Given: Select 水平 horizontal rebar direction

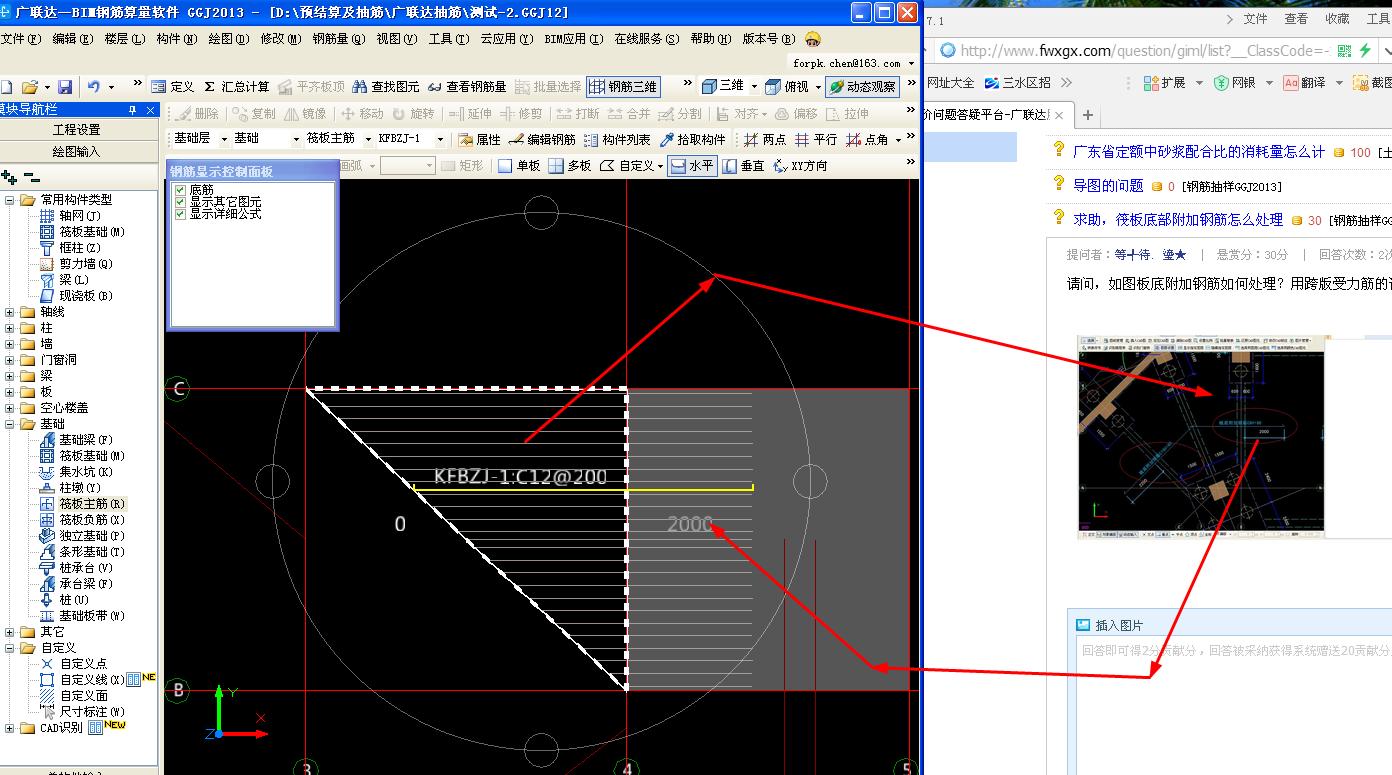Looking at the screenshot, I should pyautogui.click(x=692, y=166).
